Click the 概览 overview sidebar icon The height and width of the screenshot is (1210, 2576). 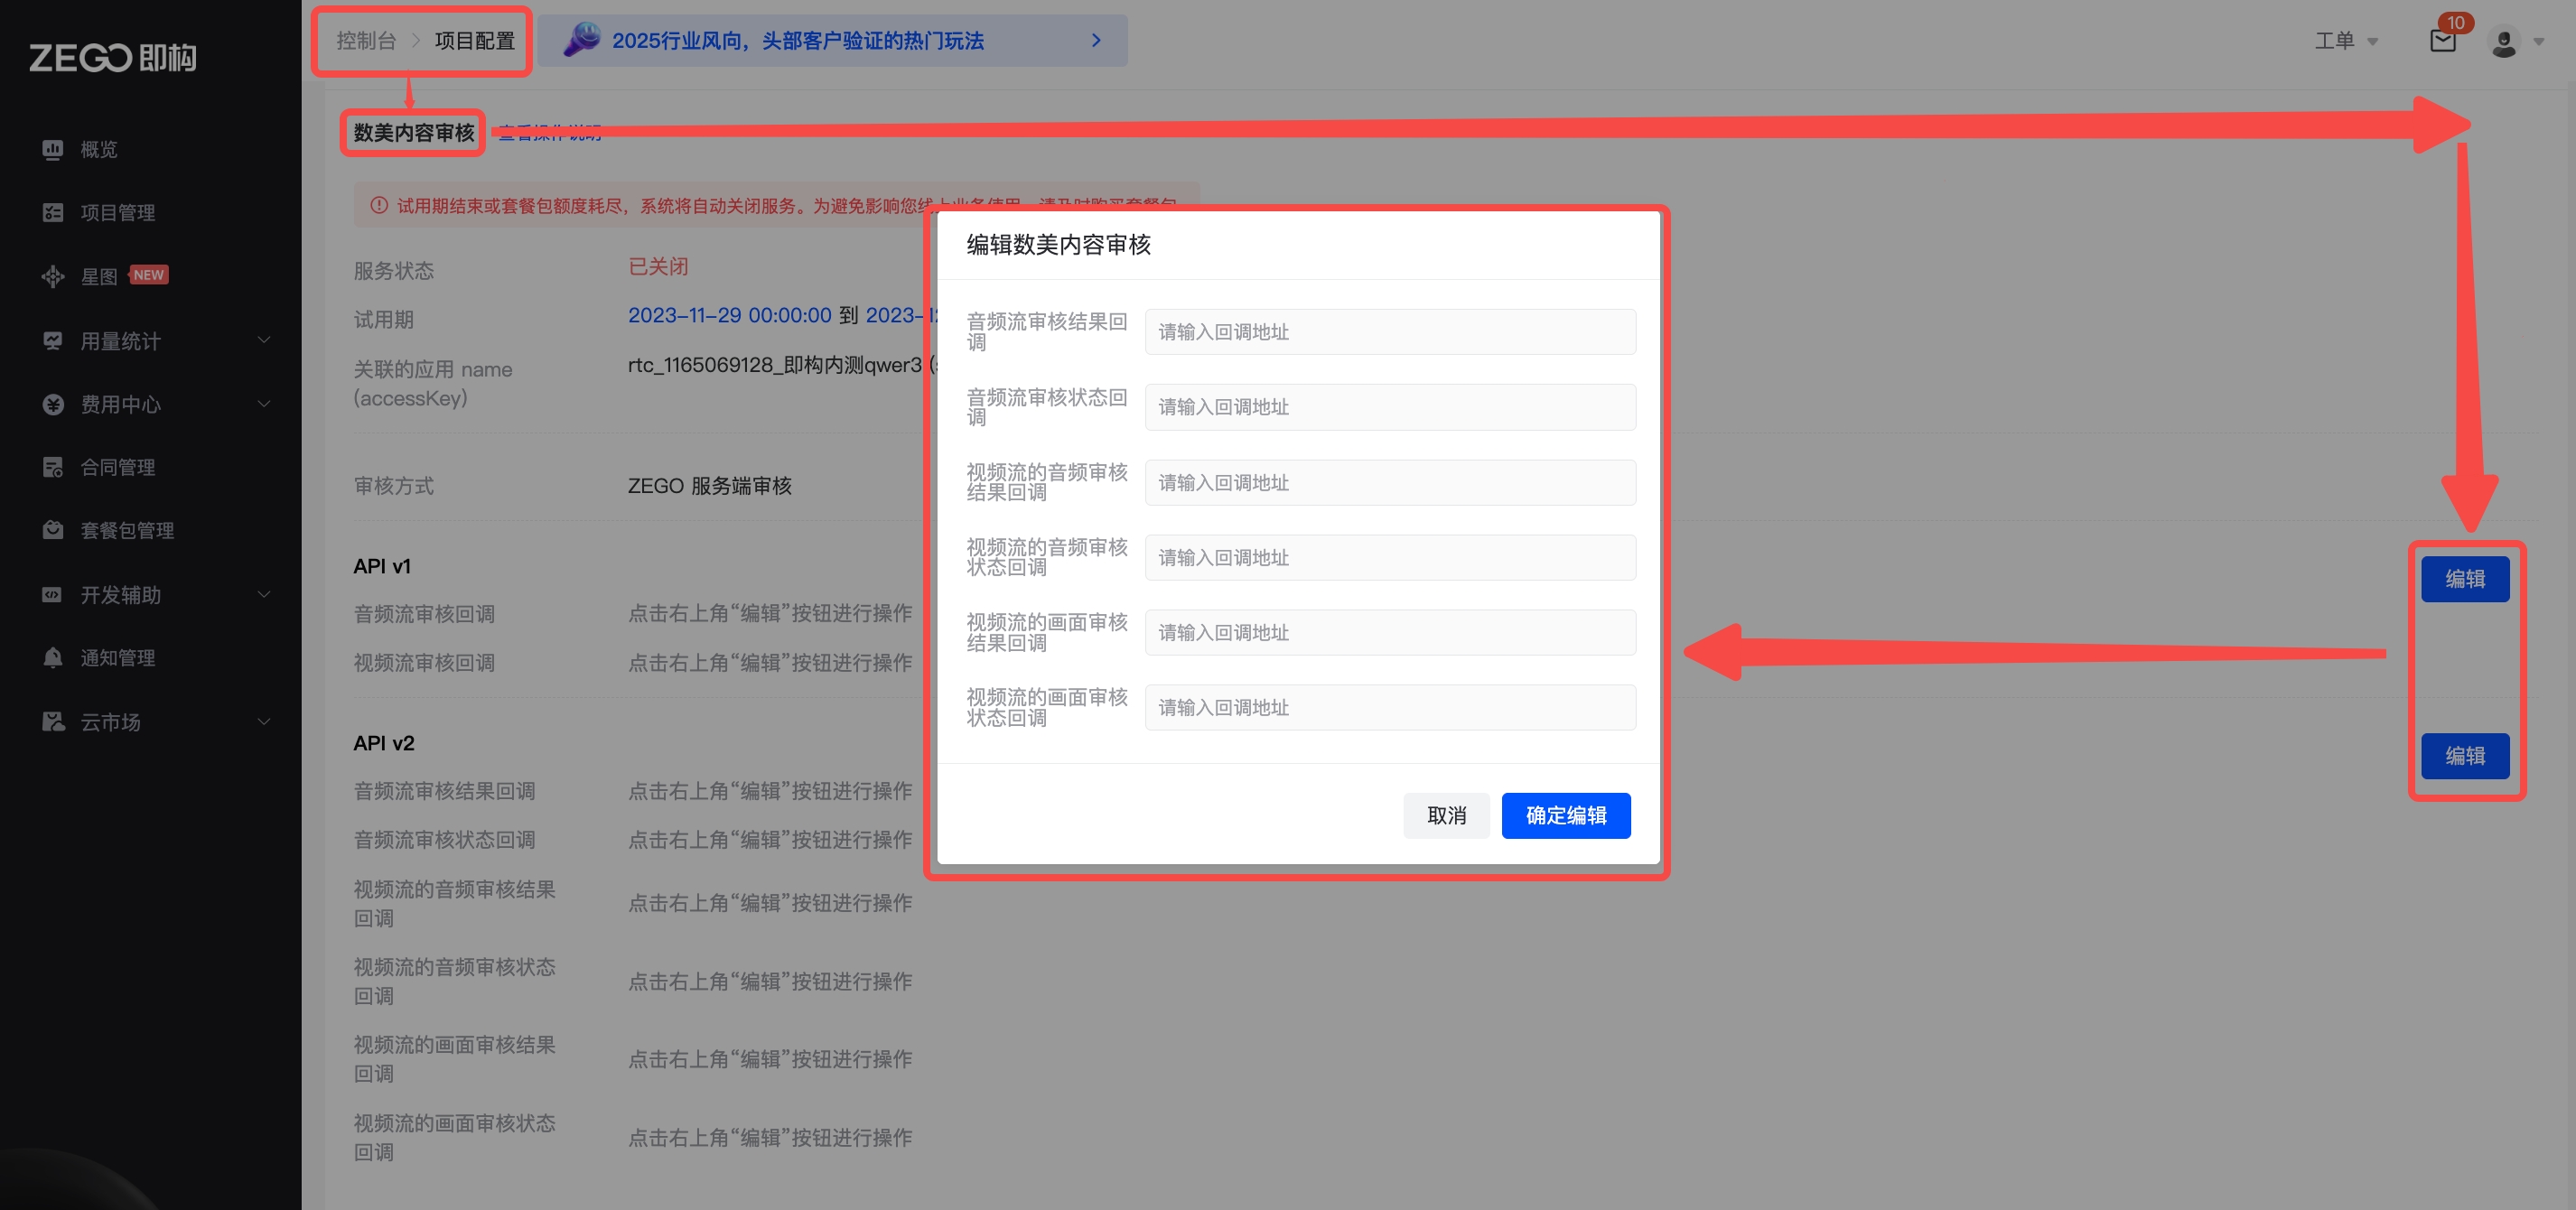53,149
